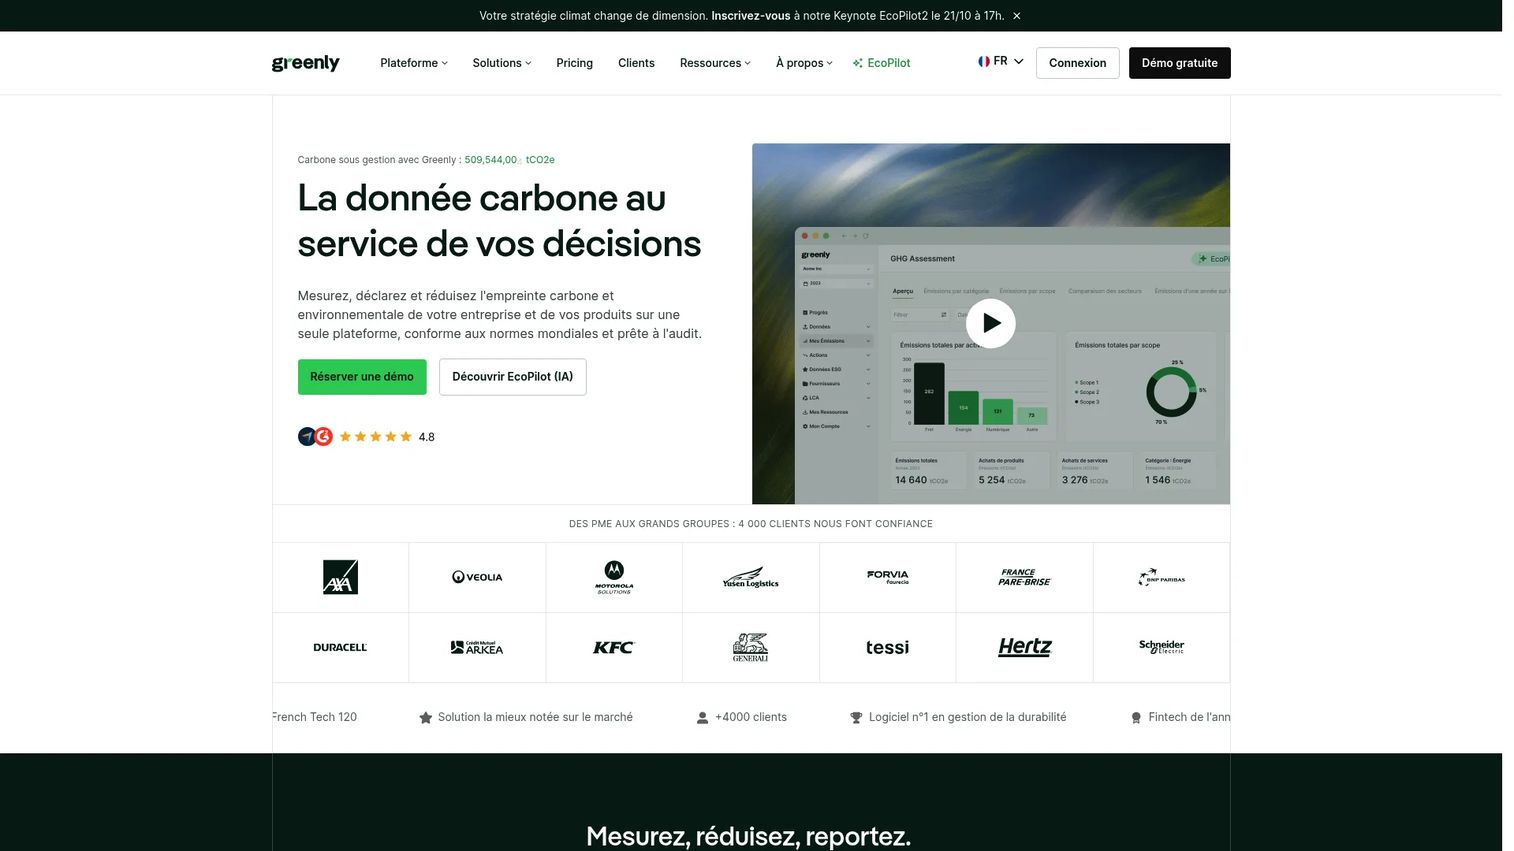Play the product demo video

[990, 323]
